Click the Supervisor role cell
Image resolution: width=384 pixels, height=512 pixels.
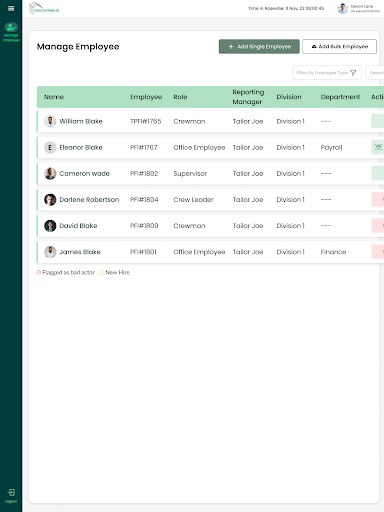click(190, 173)
